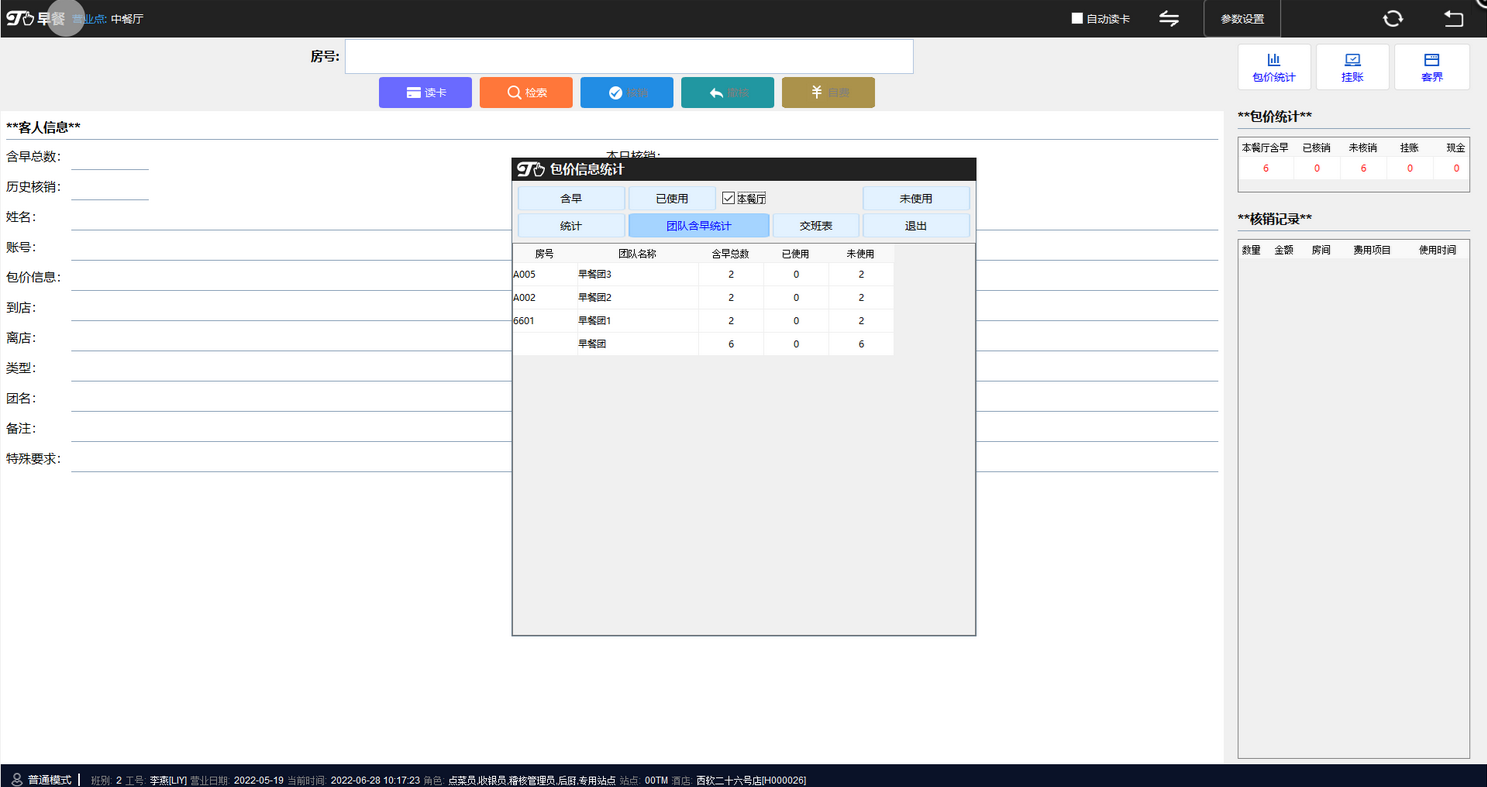The image size is (1487, 787).
Task: Click the 房号 room number input field
Action: [x=628, y=57]
